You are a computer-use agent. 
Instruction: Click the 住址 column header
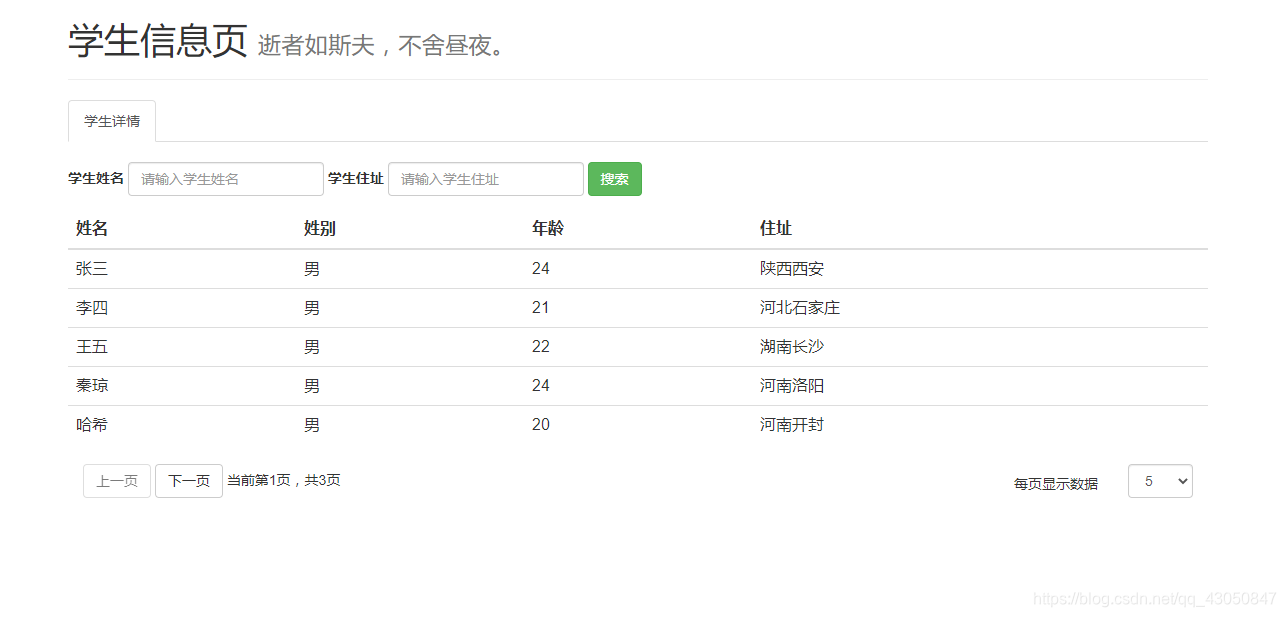pos(776,228)
